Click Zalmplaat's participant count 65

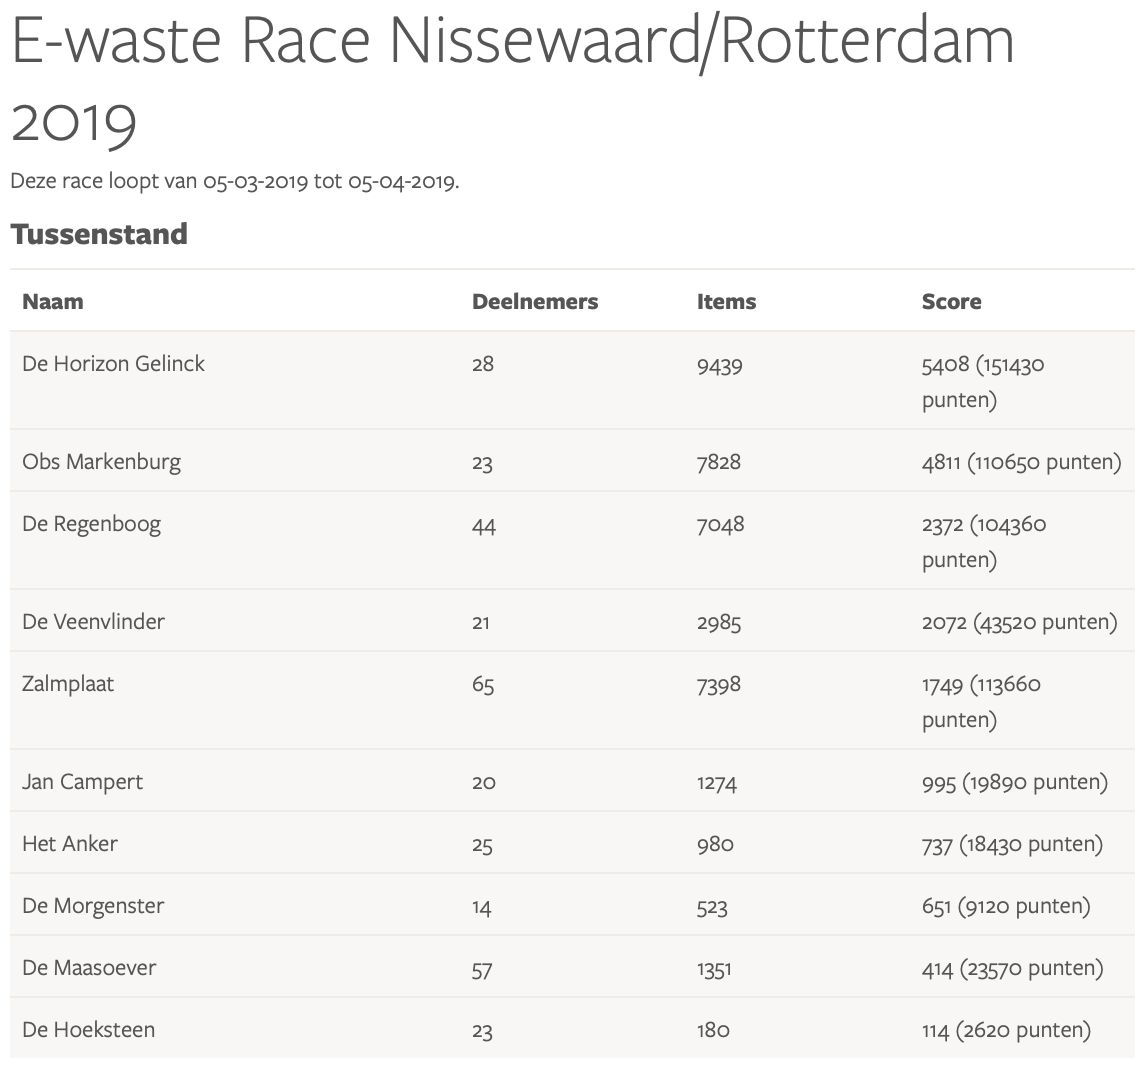[483, 686]
